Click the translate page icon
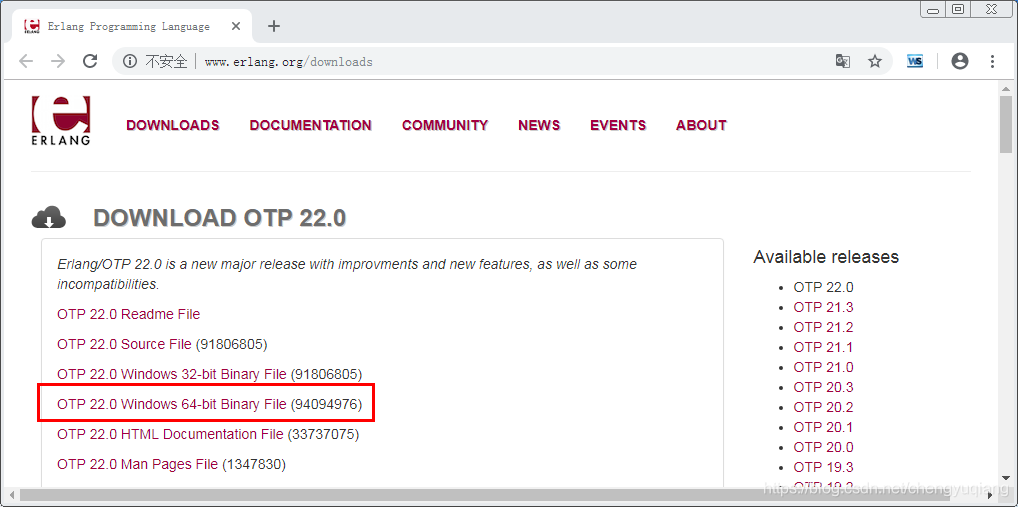The width and height of the screenshot is (1018, 507). (x=843, y=62)
